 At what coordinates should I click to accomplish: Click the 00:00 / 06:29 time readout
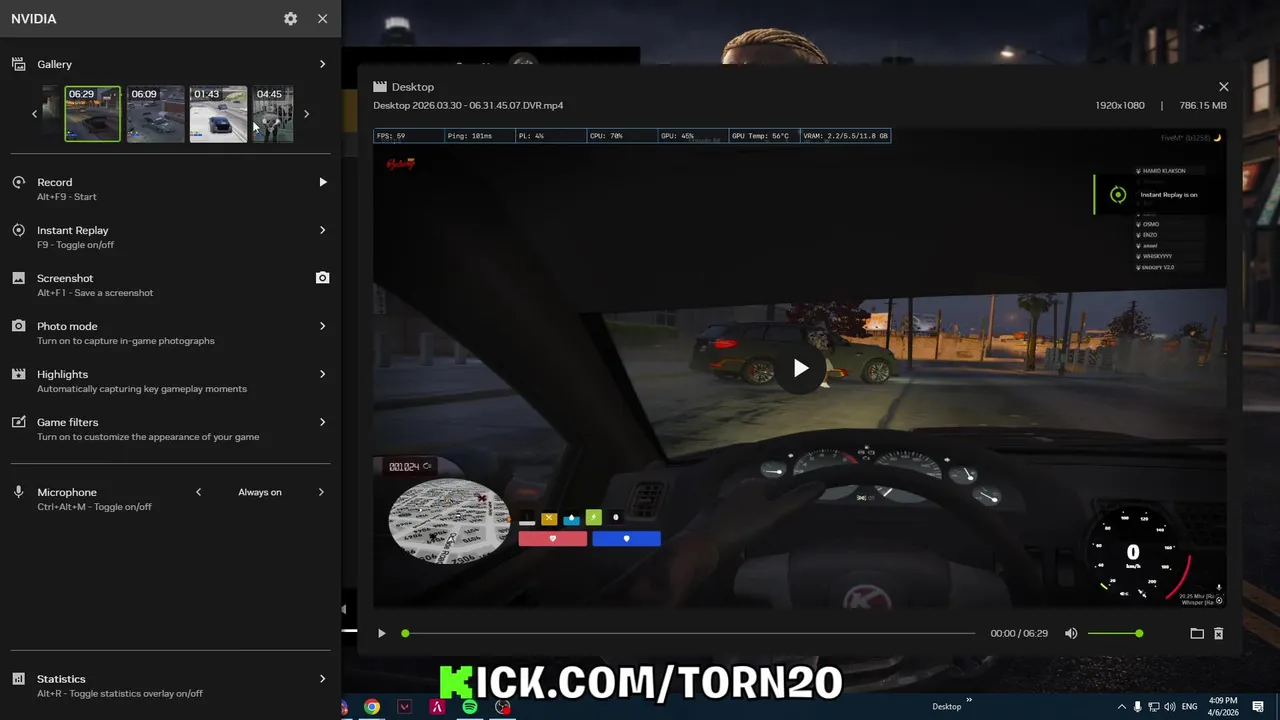(x=1019, y=633)
